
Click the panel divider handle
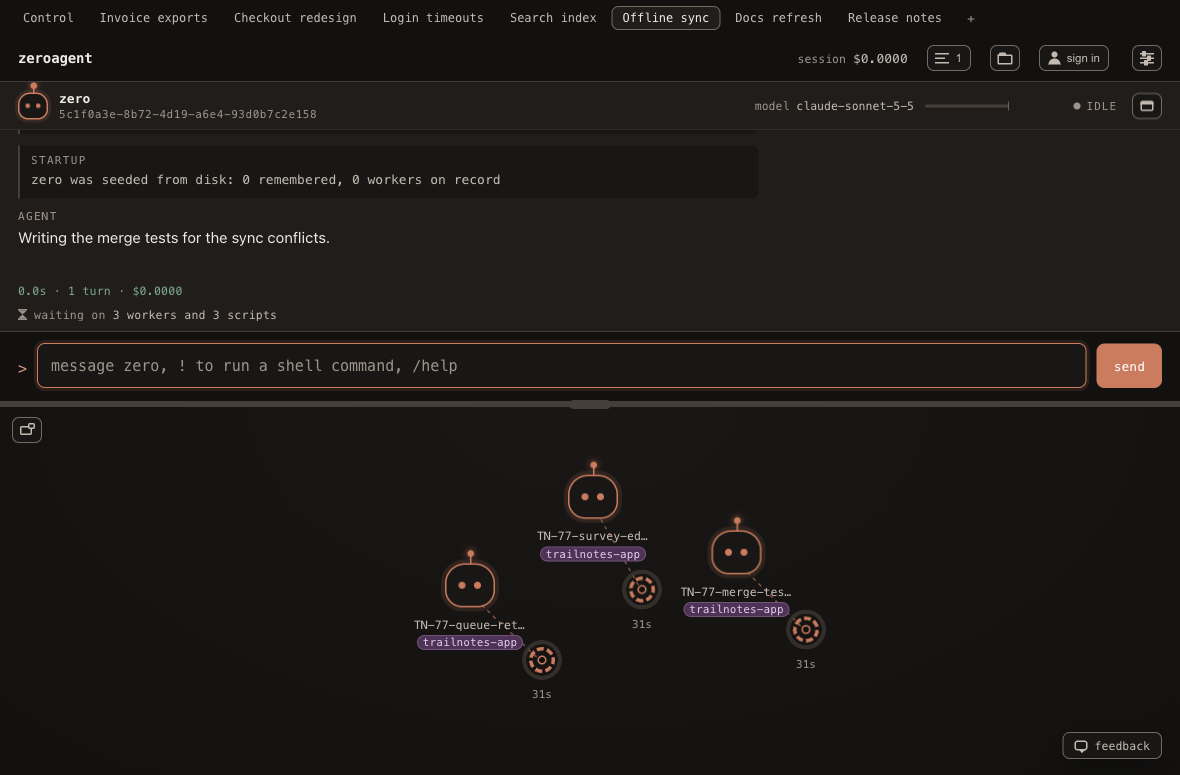tap(590, 404)
